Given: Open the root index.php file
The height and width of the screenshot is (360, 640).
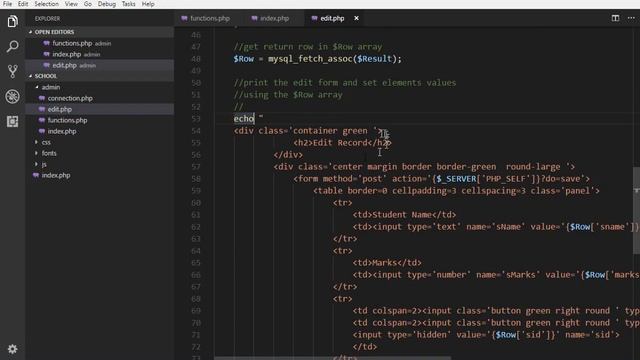Looking at the screenshot, I should pyautogui.click(x=56, y=175).
